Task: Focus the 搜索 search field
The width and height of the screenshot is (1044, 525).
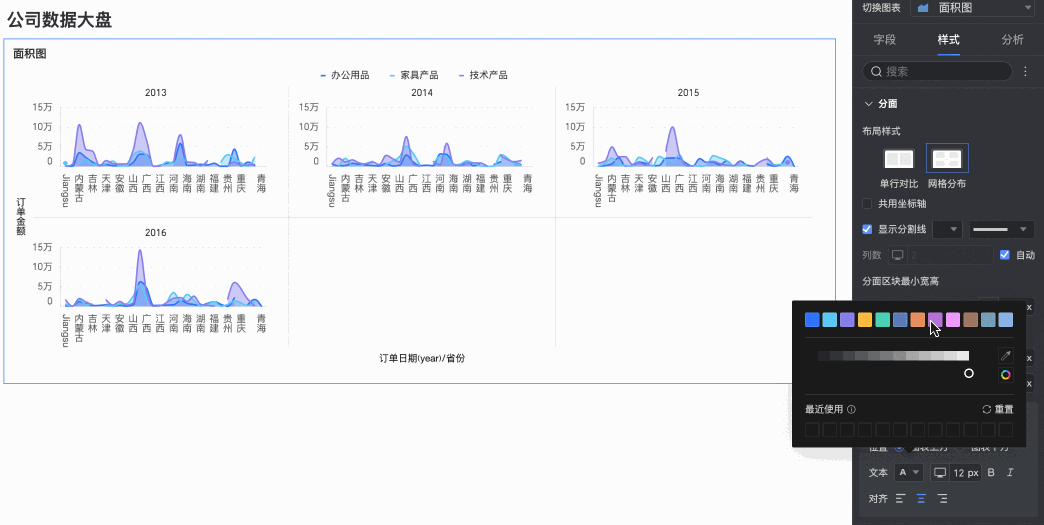Action: [937, 71]
